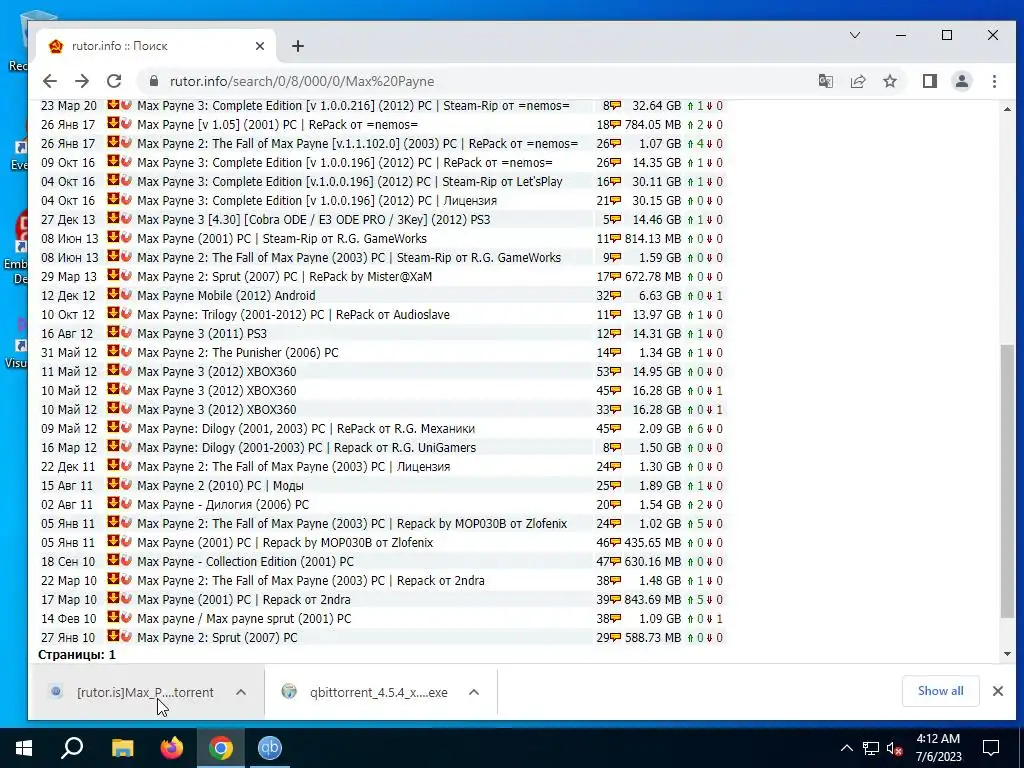Screen dimensions: 1024x768
Task: Open qBittorrent from the taskbar
Action: (270, 748)
